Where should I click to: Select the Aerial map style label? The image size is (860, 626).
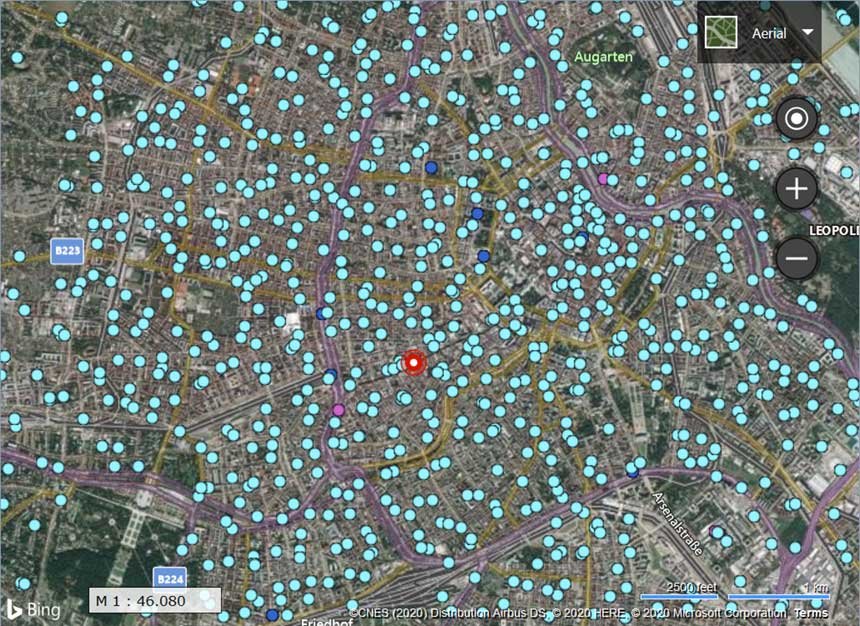pyautogui.click(x=768, y=33)
